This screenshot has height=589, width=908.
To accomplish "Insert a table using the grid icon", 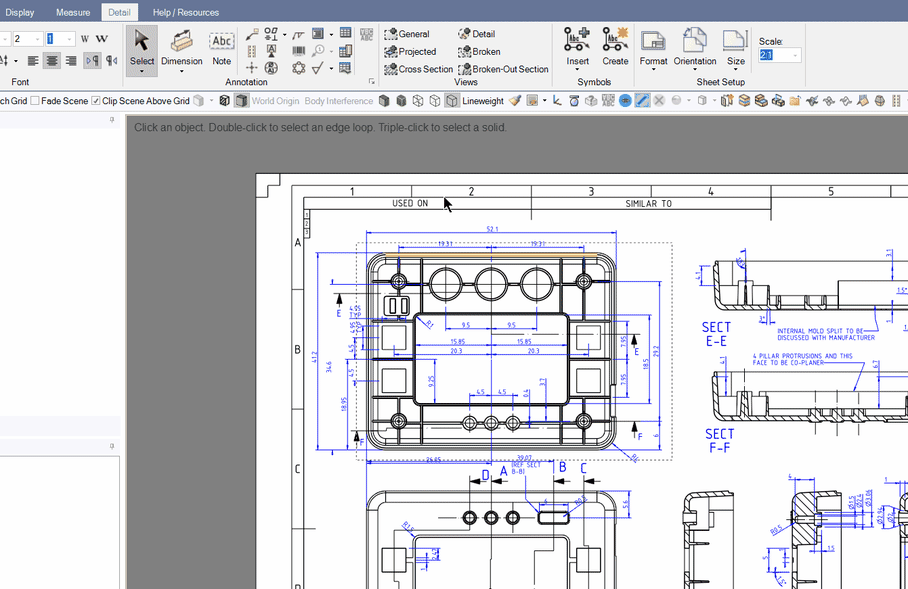I will coord(346,33).
